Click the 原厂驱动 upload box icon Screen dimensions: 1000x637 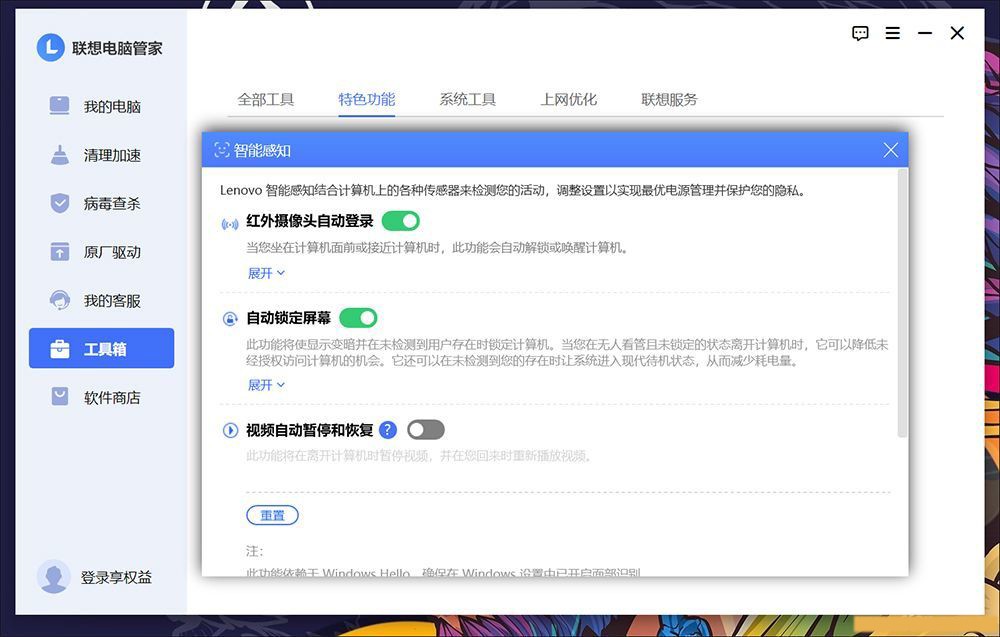tap(59, 252)
